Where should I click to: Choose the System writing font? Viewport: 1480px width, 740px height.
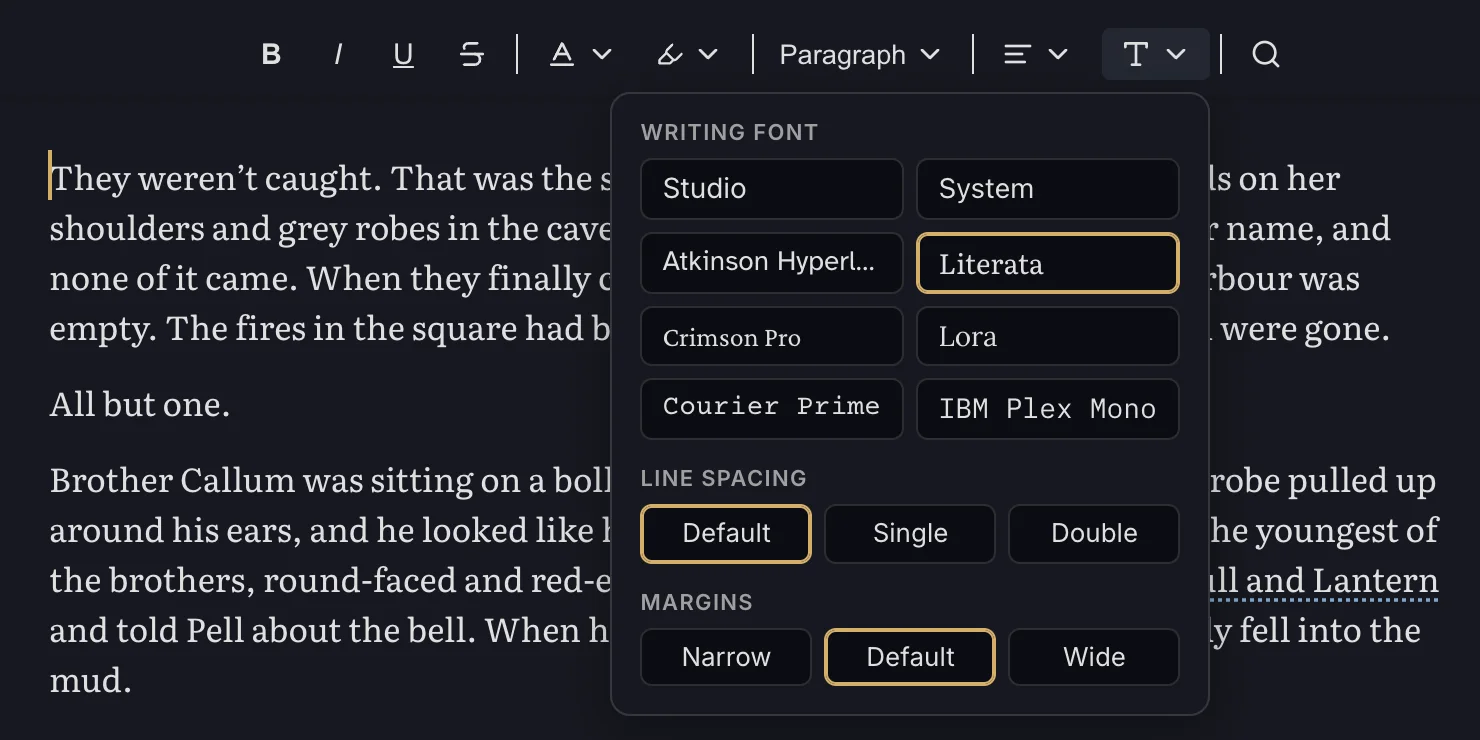point(1048,189)
